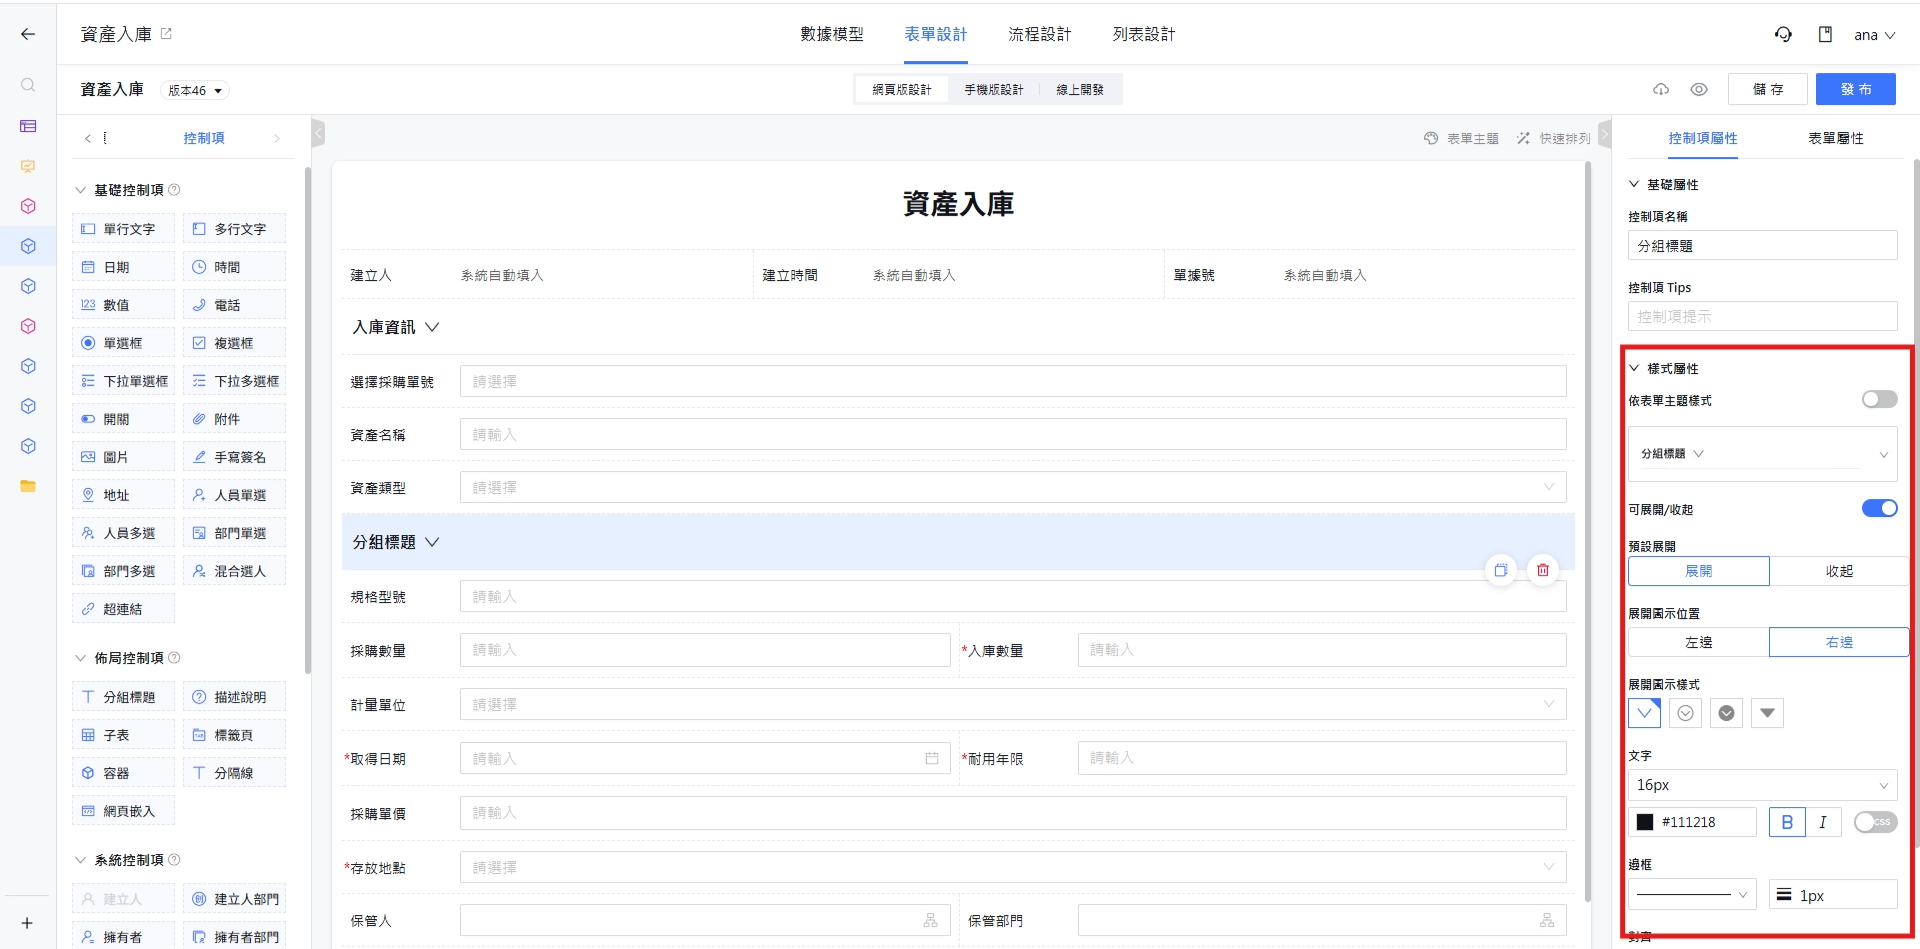The height and width of the screenshot is (949, 1920).
Task: Click the 資產名稱 input field
Action: [x=1013, y=434]
